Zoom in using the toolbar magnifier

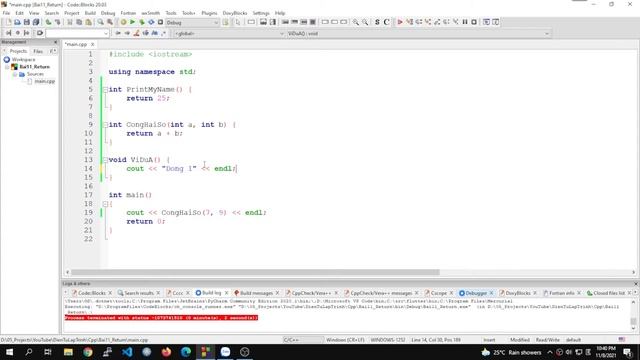pos(356,22)
